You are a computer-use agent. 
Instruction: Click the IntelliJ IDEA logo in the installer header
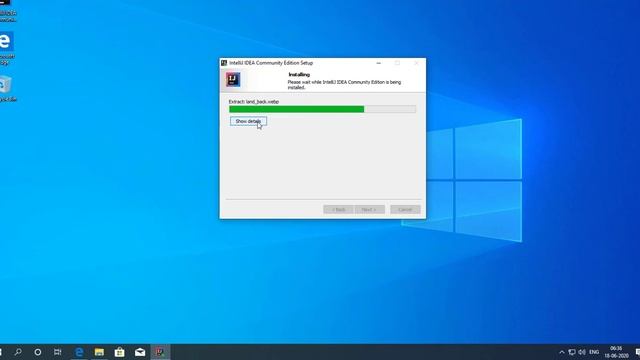coord(233,80)
